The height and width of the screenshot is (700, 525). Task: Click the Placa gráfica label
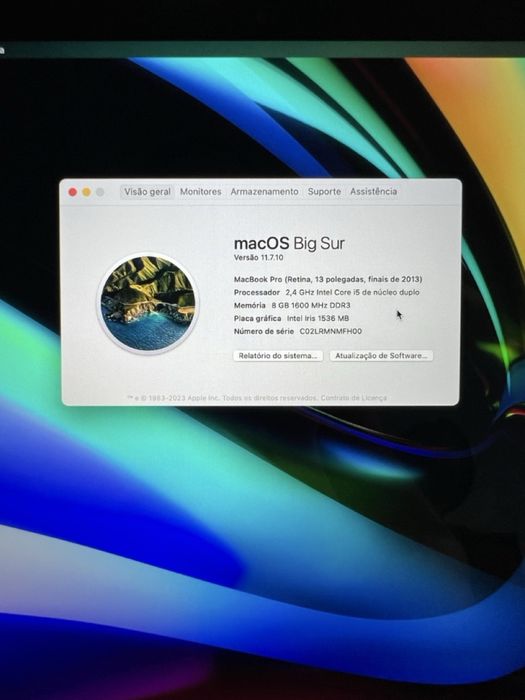point(258,318)
